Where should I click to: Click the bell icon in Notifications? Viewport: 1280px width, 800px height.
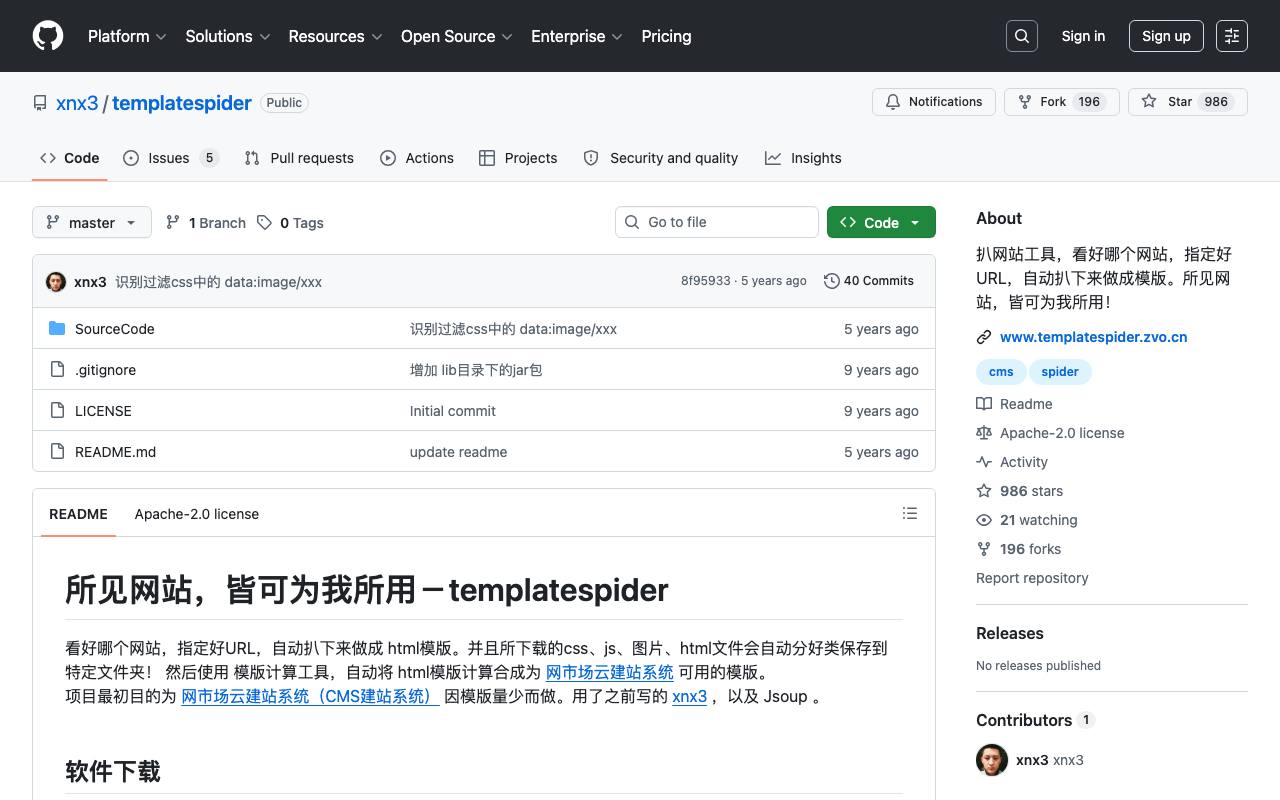click(893, 102)
